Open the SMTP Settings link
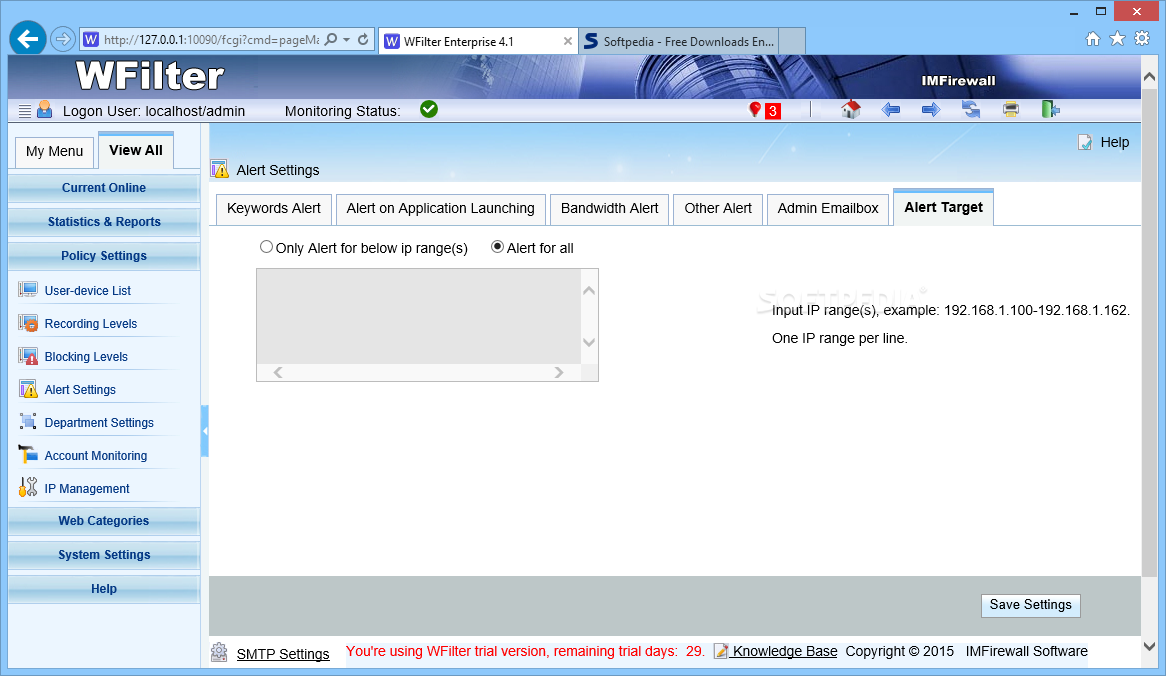The width and height of the screenshot is (1166, 676). click(283, 654)
